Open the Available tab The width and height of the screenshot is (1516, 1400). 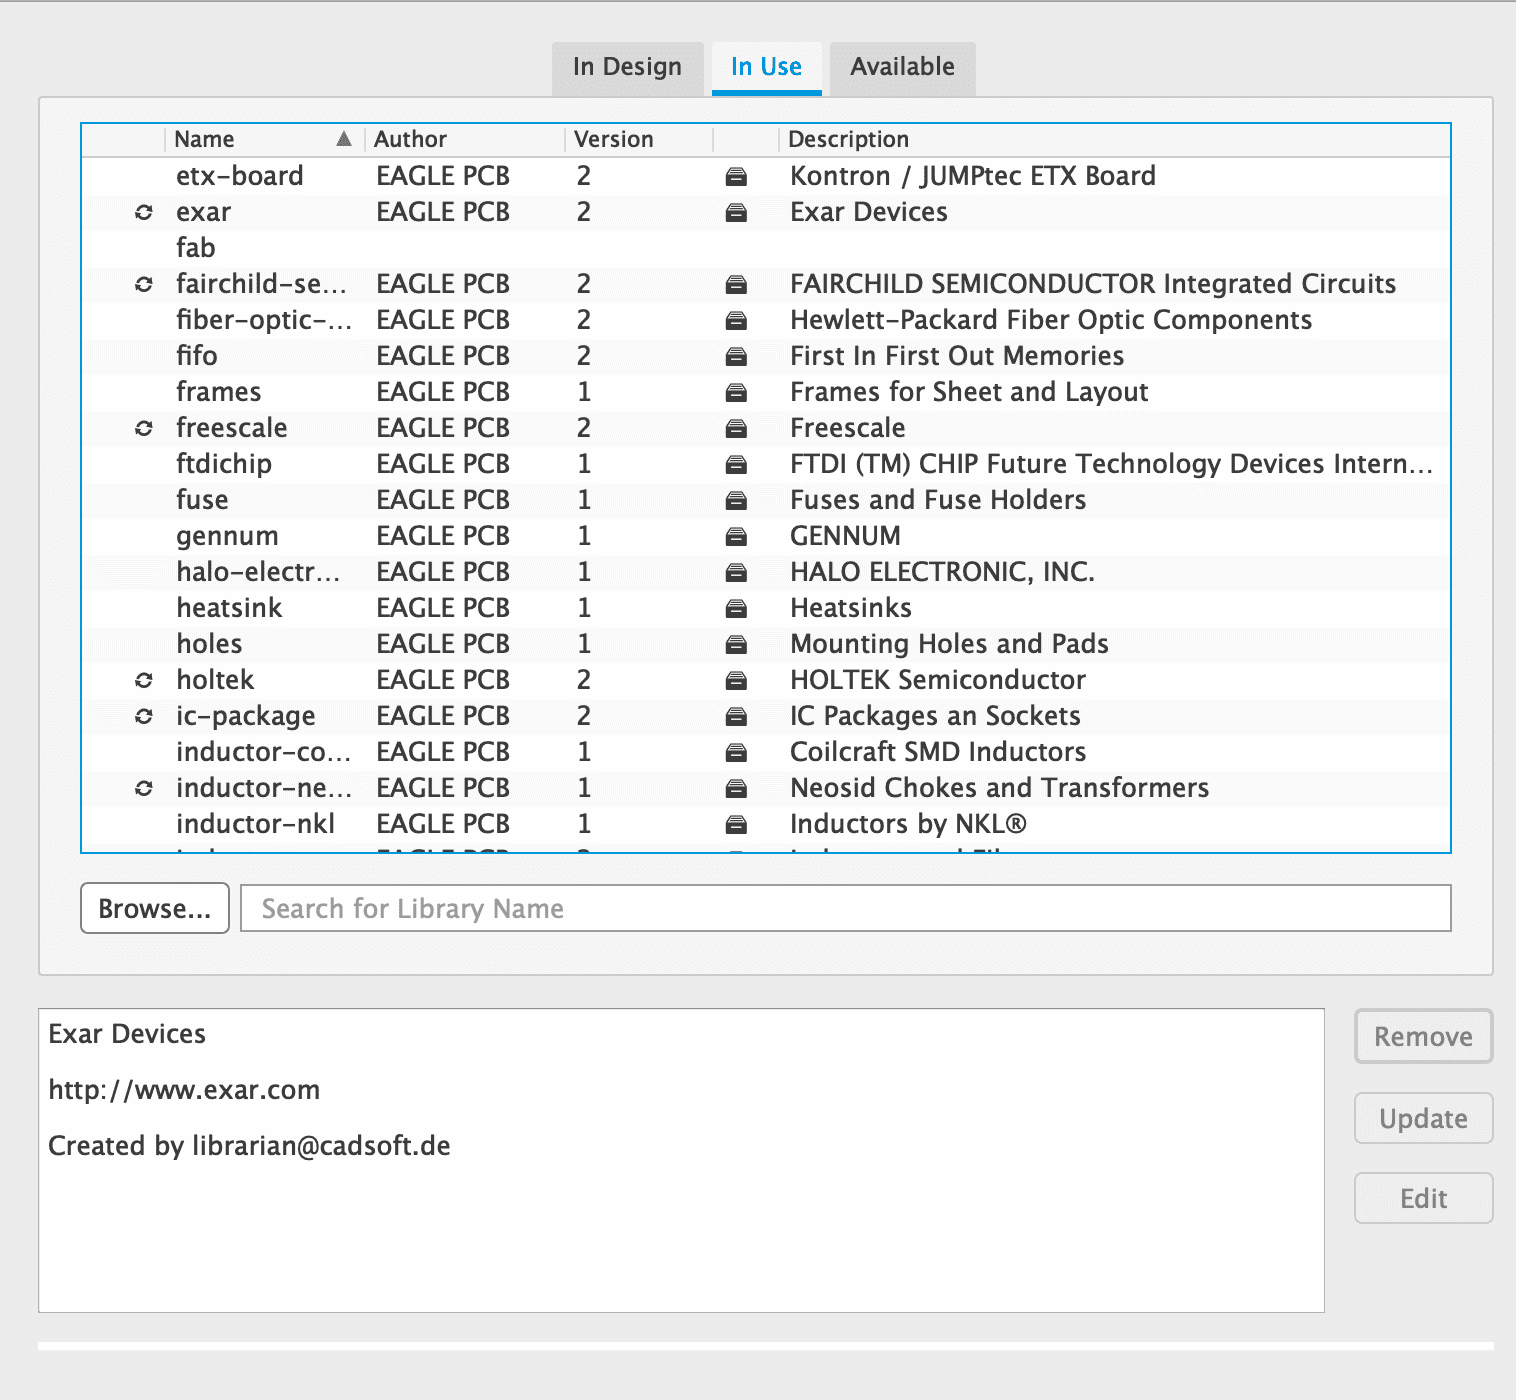902,67
